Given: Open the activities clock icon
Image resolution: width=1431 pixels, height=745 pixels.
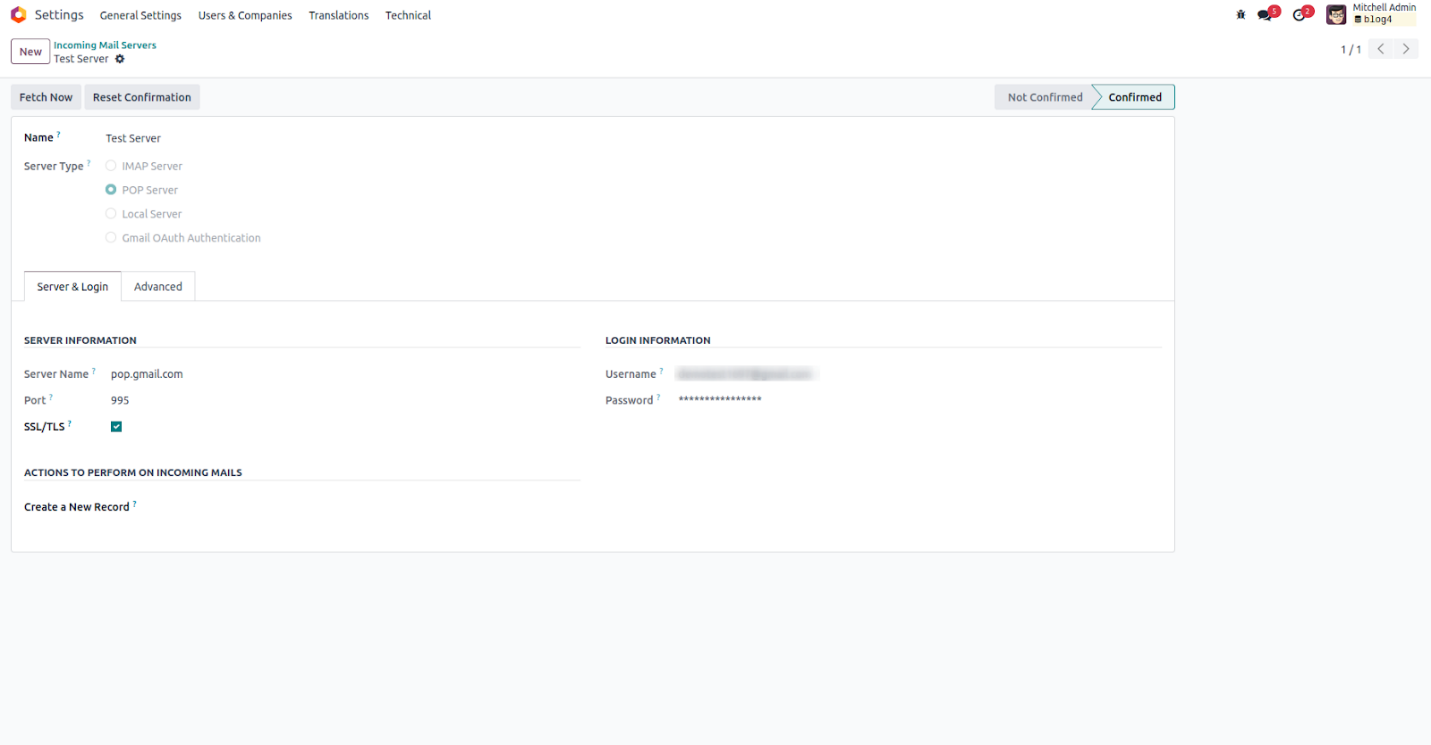Looking at the screenshot, I should pos(1301,15).
